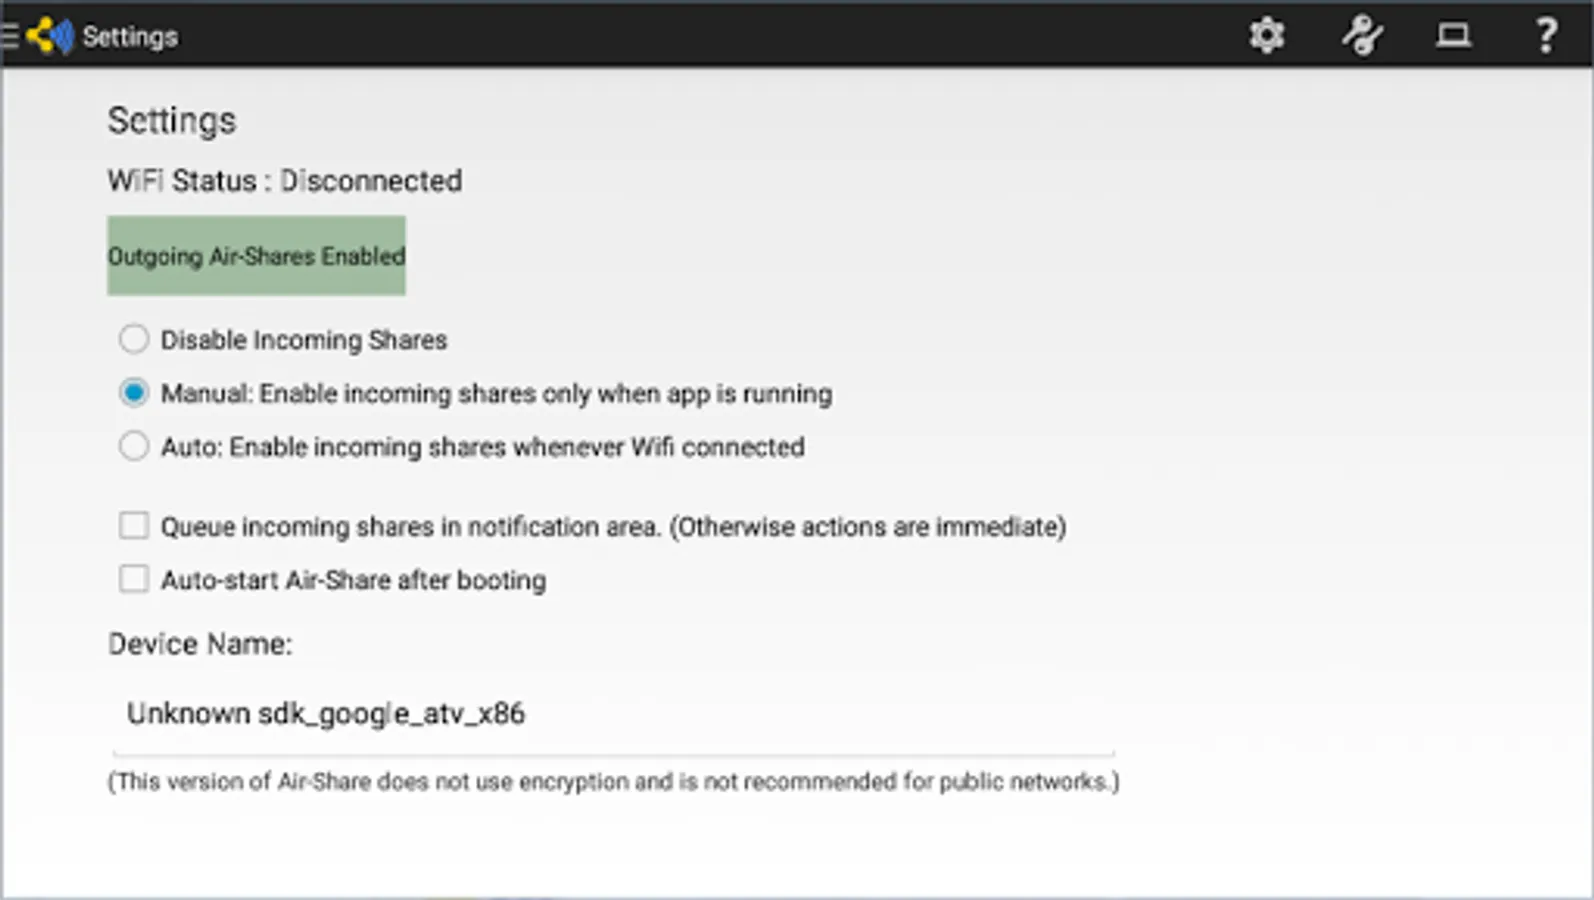Click the Device Name label
This screenshot has width=1594, height=900.
point(199,644)
